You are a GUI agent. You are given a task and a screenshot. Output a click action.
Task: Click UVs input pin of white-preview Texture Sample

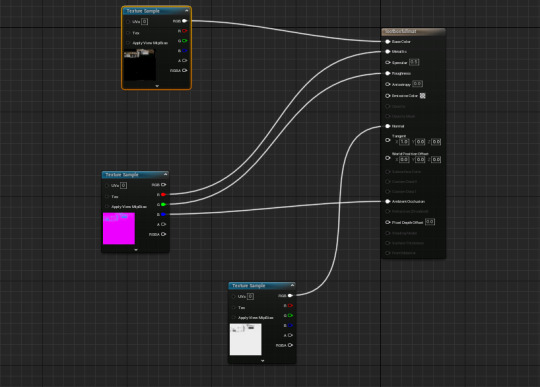point(234,296)
